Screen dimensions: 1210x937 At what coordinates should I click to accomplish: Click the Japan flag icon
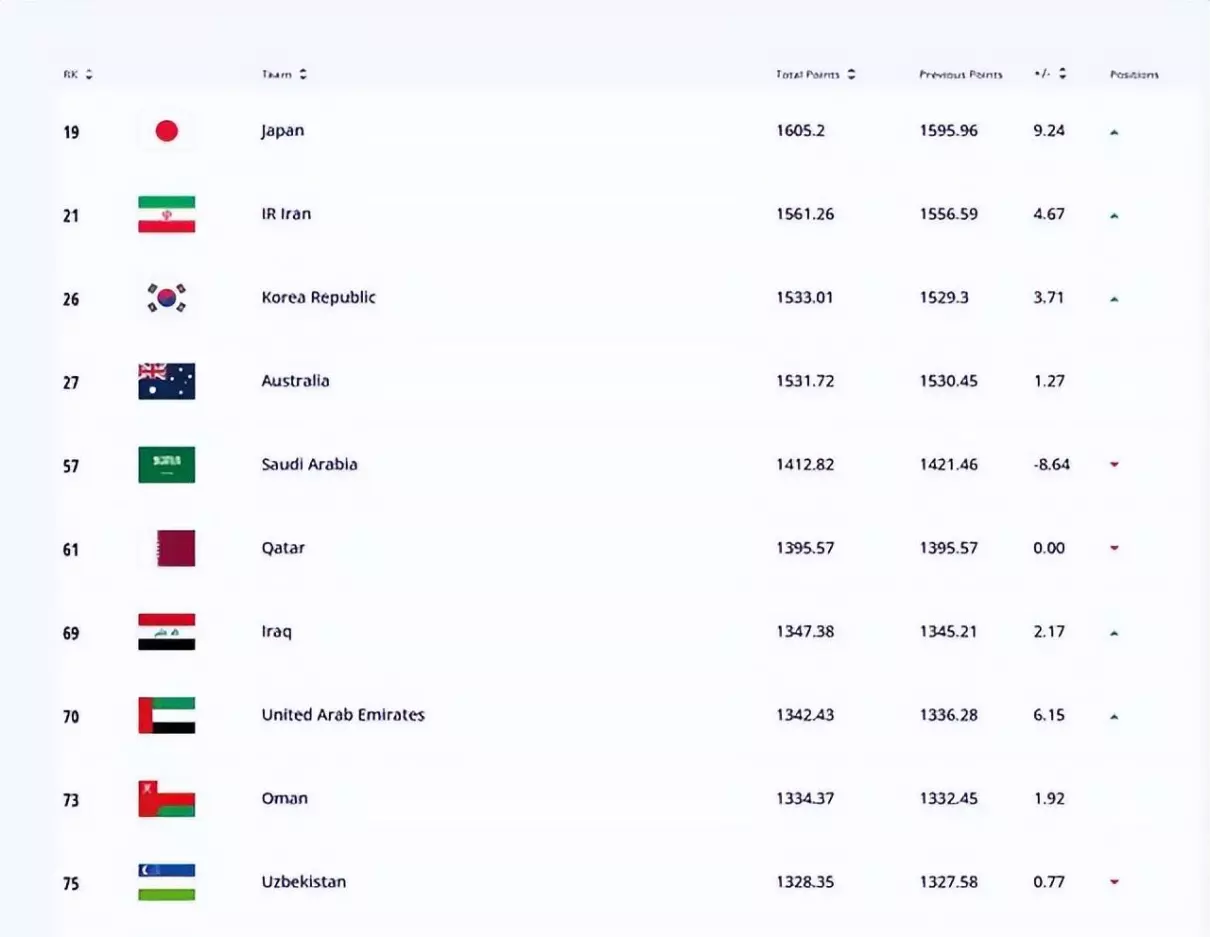(x=166, y=131)
